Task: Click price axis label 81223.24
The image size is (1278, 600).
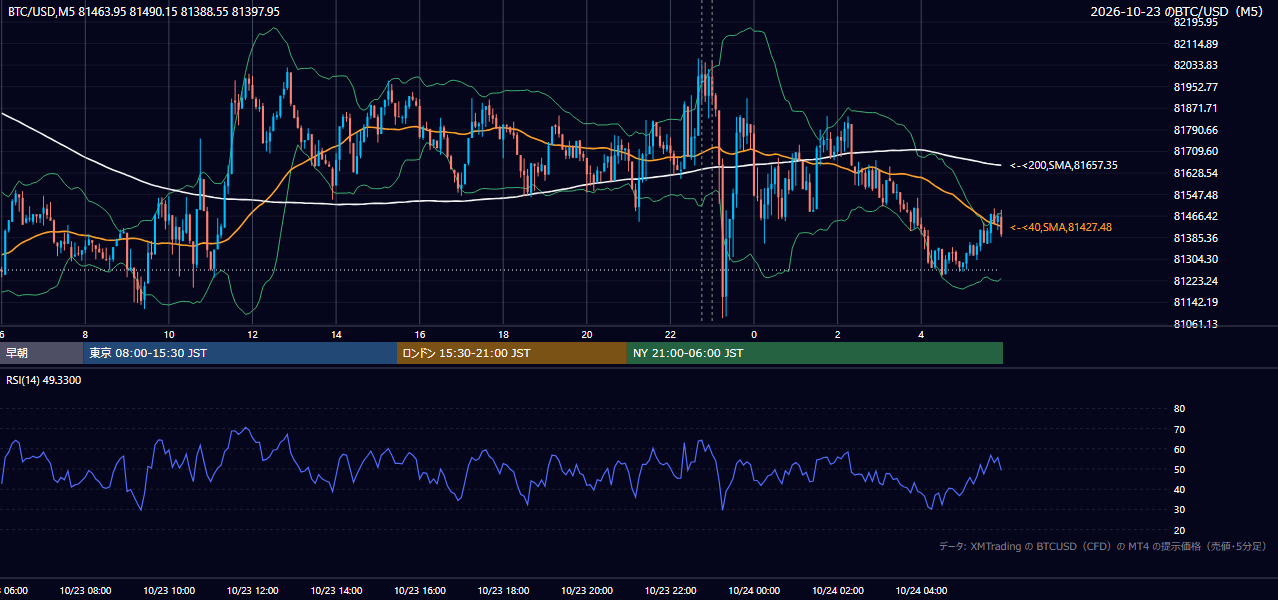Action: pos(1196,281)
